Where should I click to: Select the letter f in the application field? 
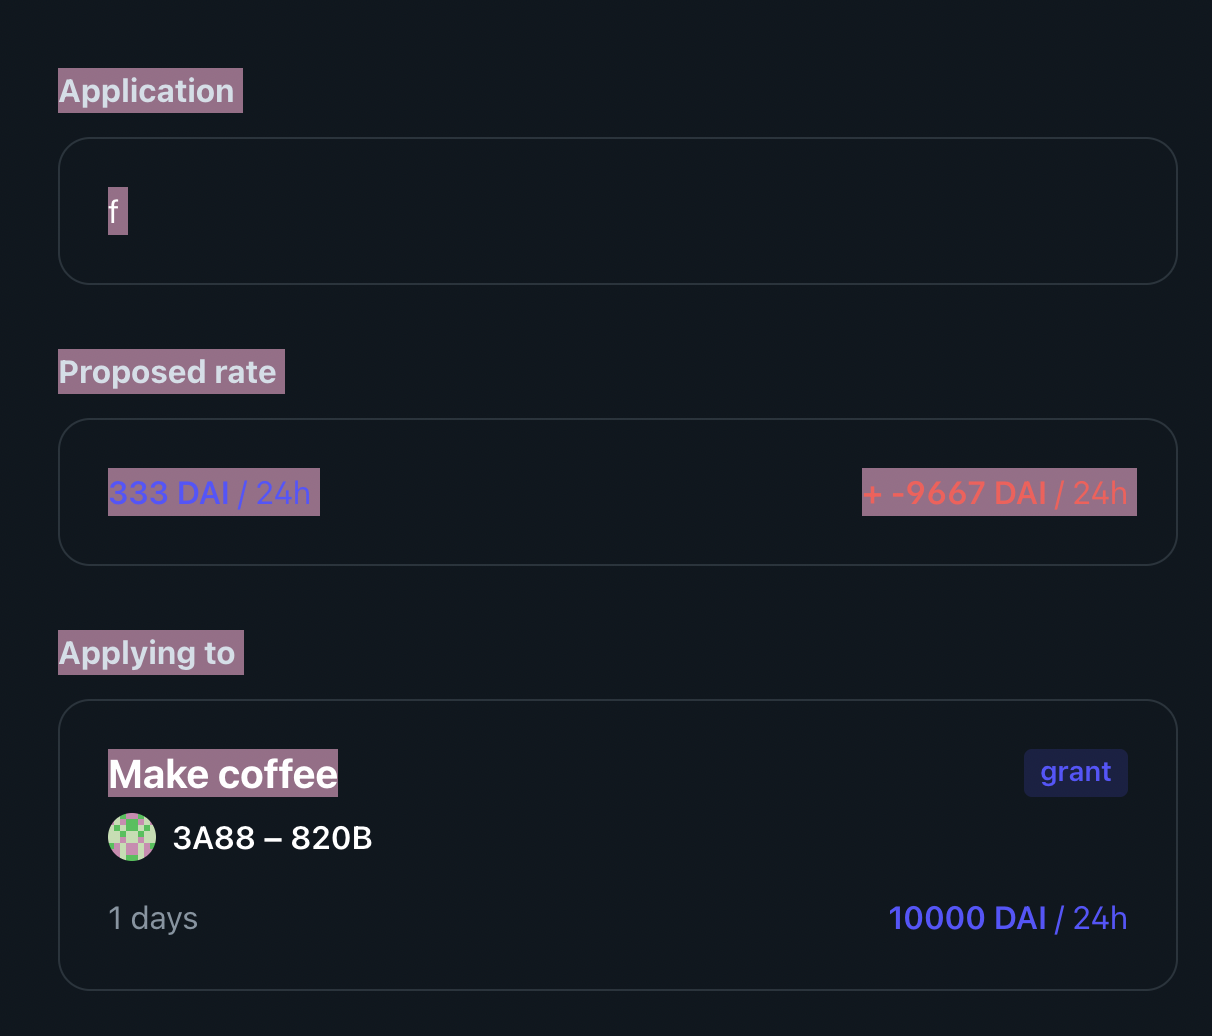[x=116, y=211]
